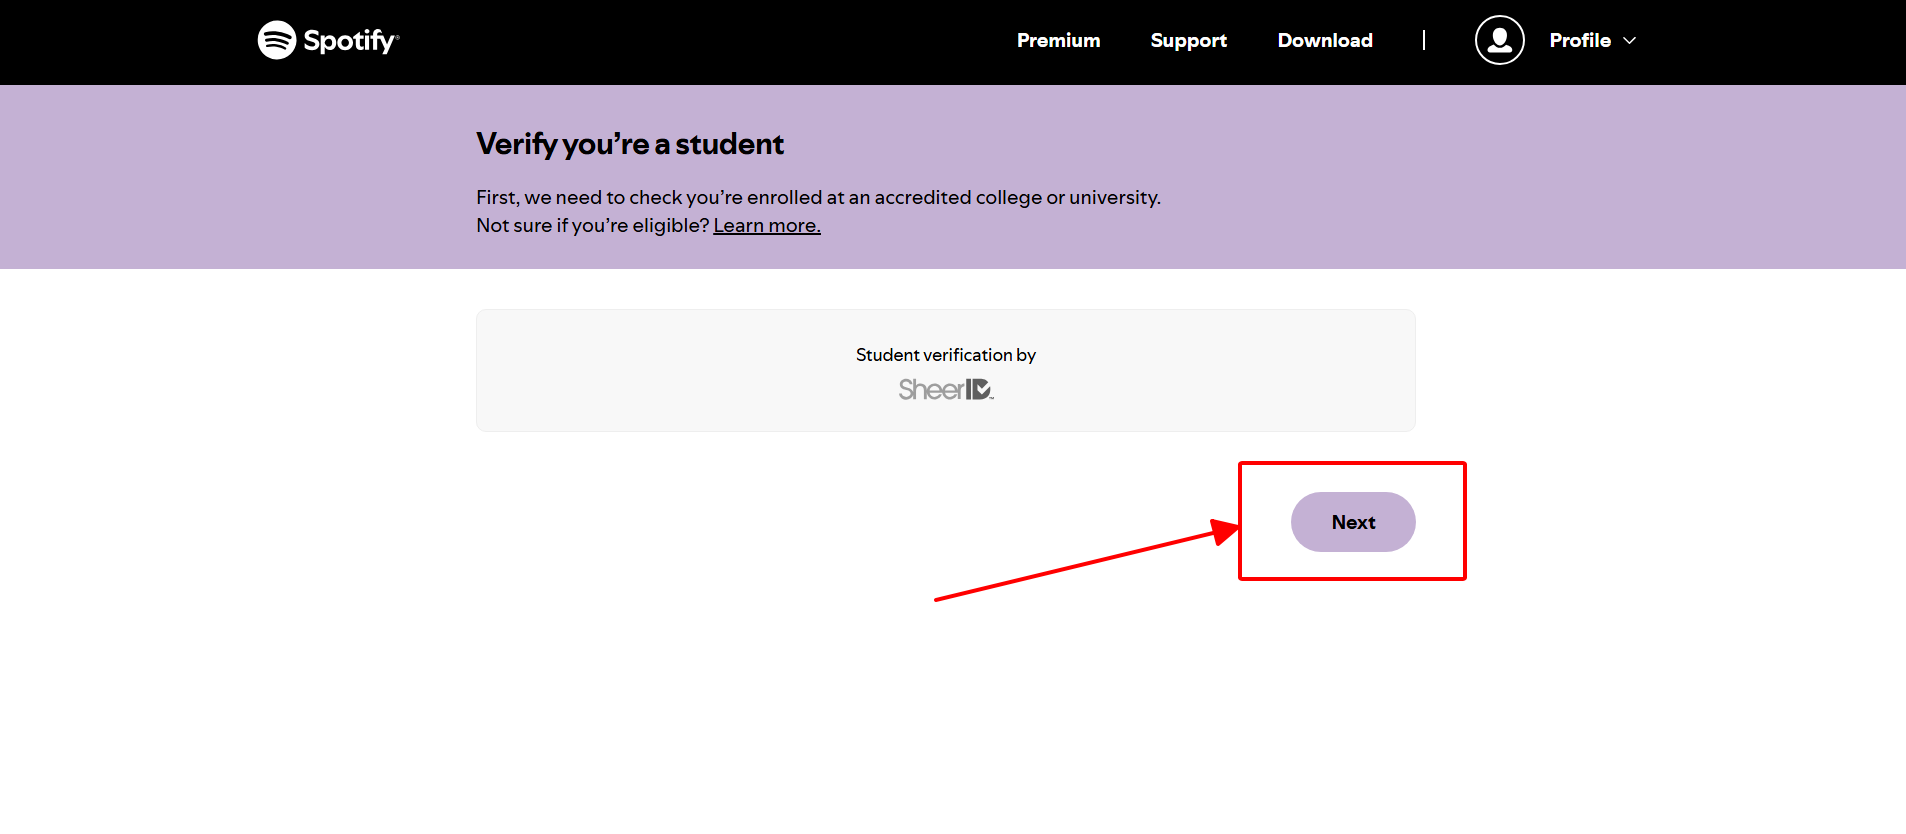Open the Premium page

tap(1058, 40)
